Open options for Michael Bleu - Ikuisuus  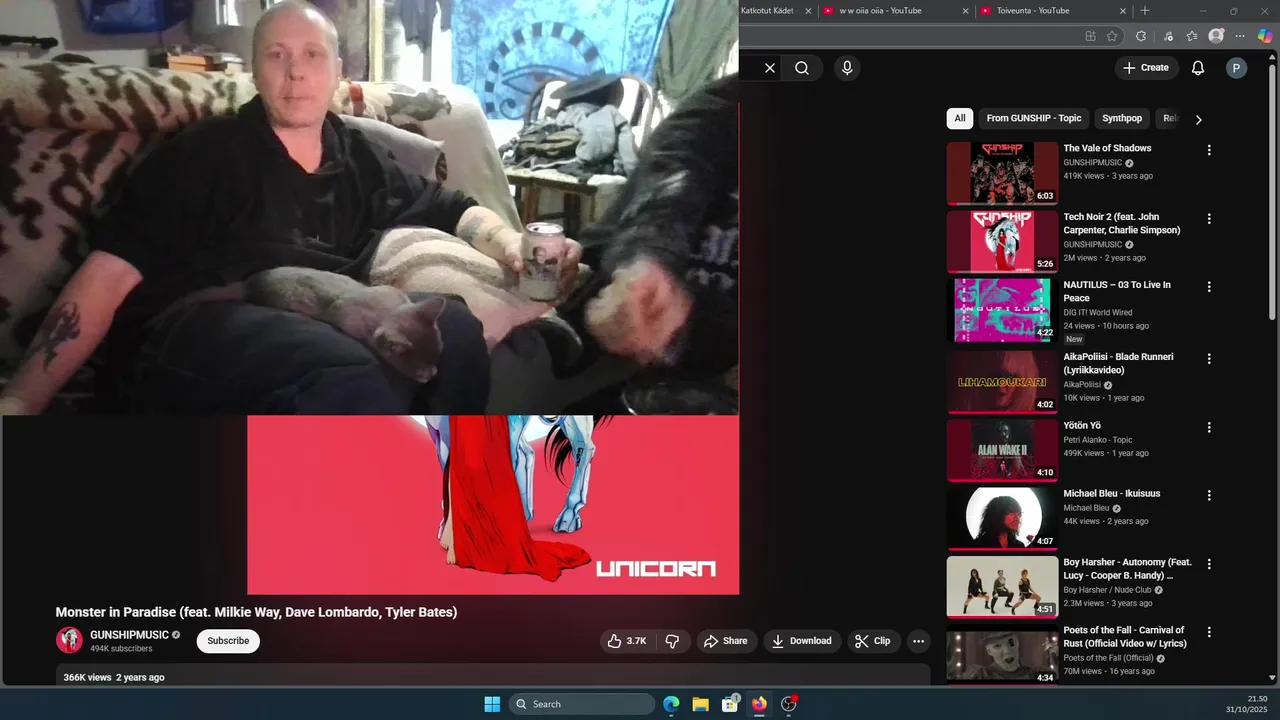click(1209, 495)
